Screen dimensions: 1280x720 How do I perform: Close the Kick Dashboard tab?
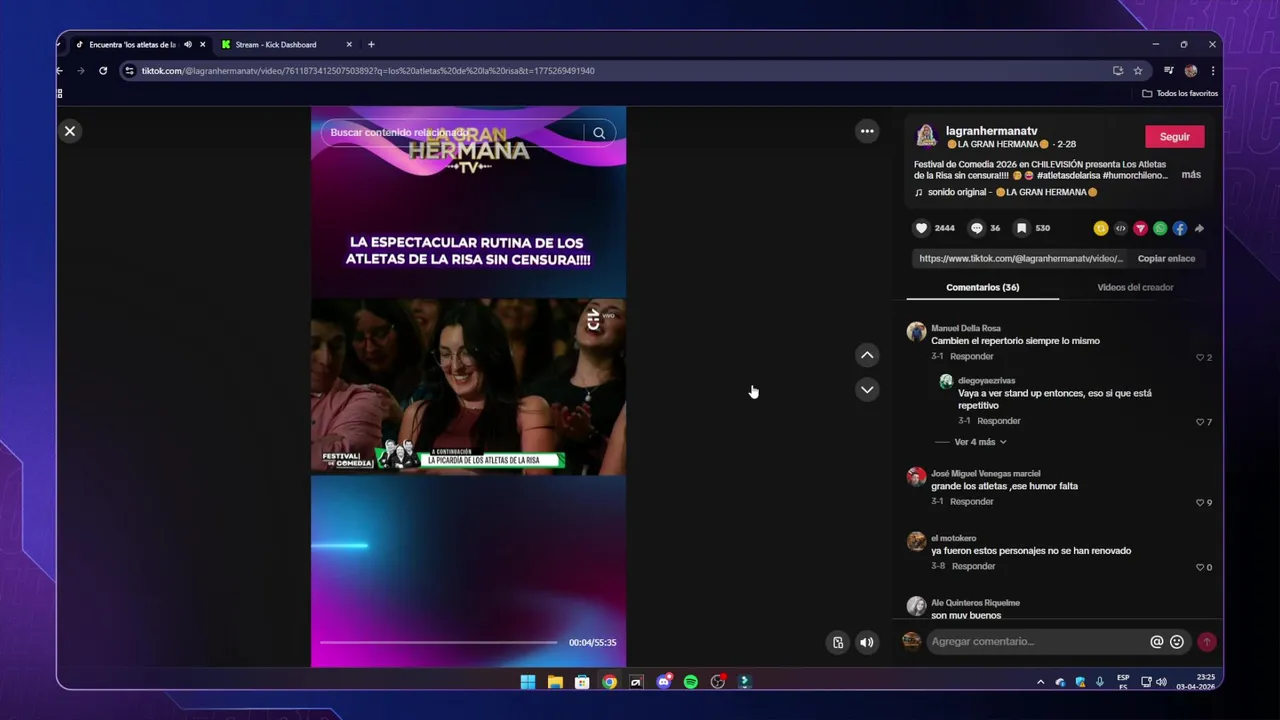point(349,44)
